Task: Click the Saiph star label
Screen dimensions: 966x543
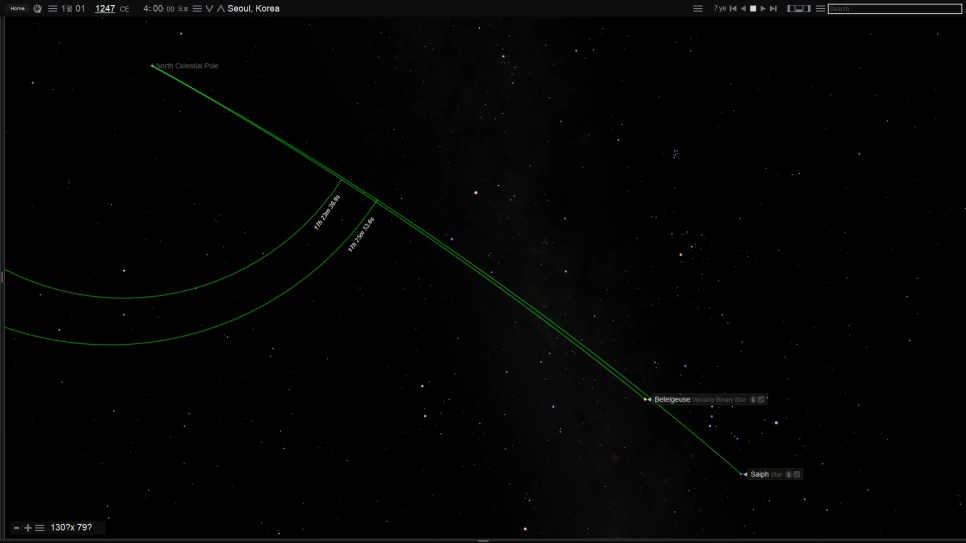Action: [759, 474]
